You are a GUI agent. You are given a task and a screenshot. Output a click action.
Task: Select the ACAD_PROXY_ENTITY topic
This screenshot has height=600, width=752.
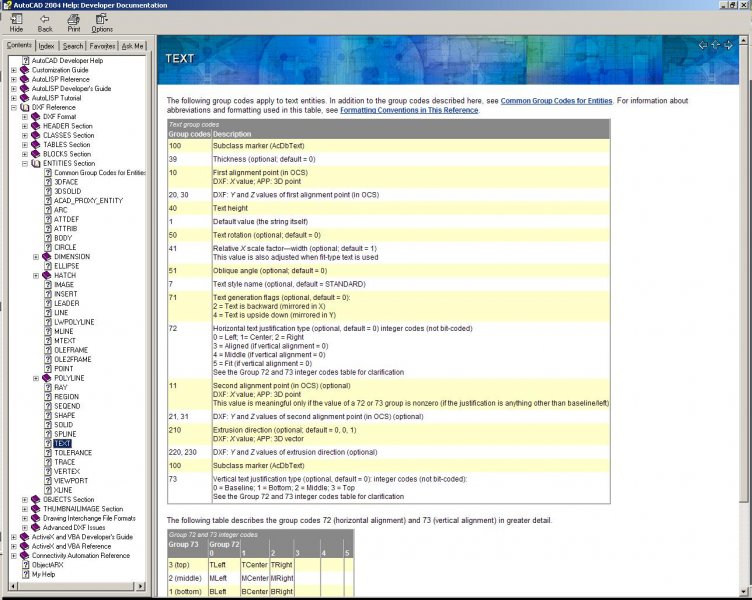pyautogui.click(x=88, y=200)
